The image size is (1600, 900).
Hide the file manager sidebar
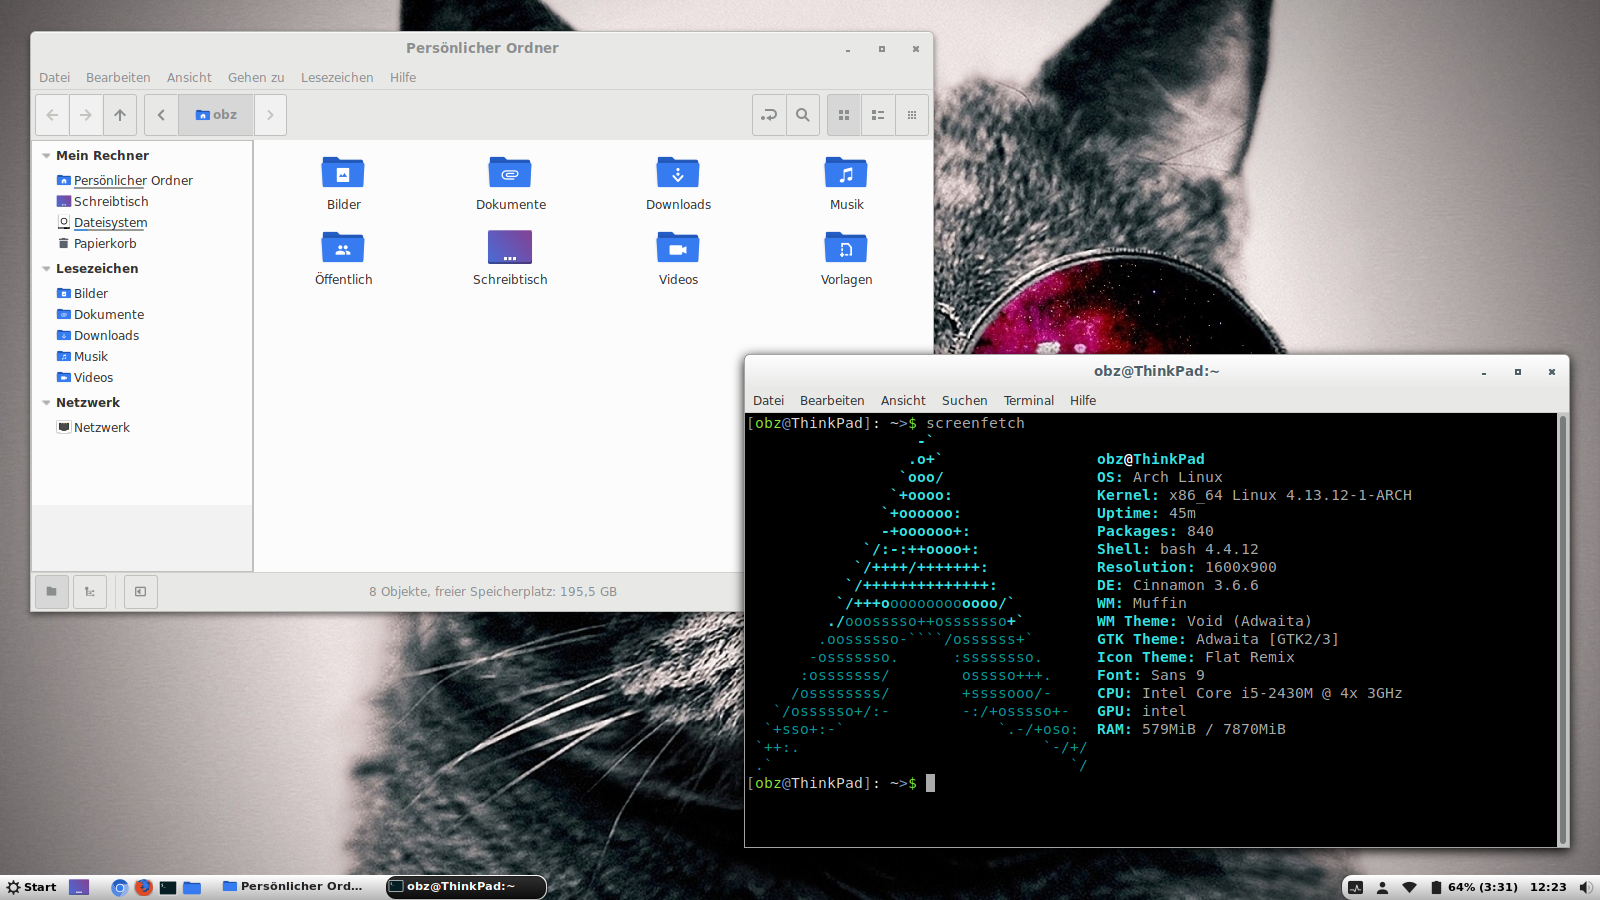pyautogui.click(x=141, y=592)
